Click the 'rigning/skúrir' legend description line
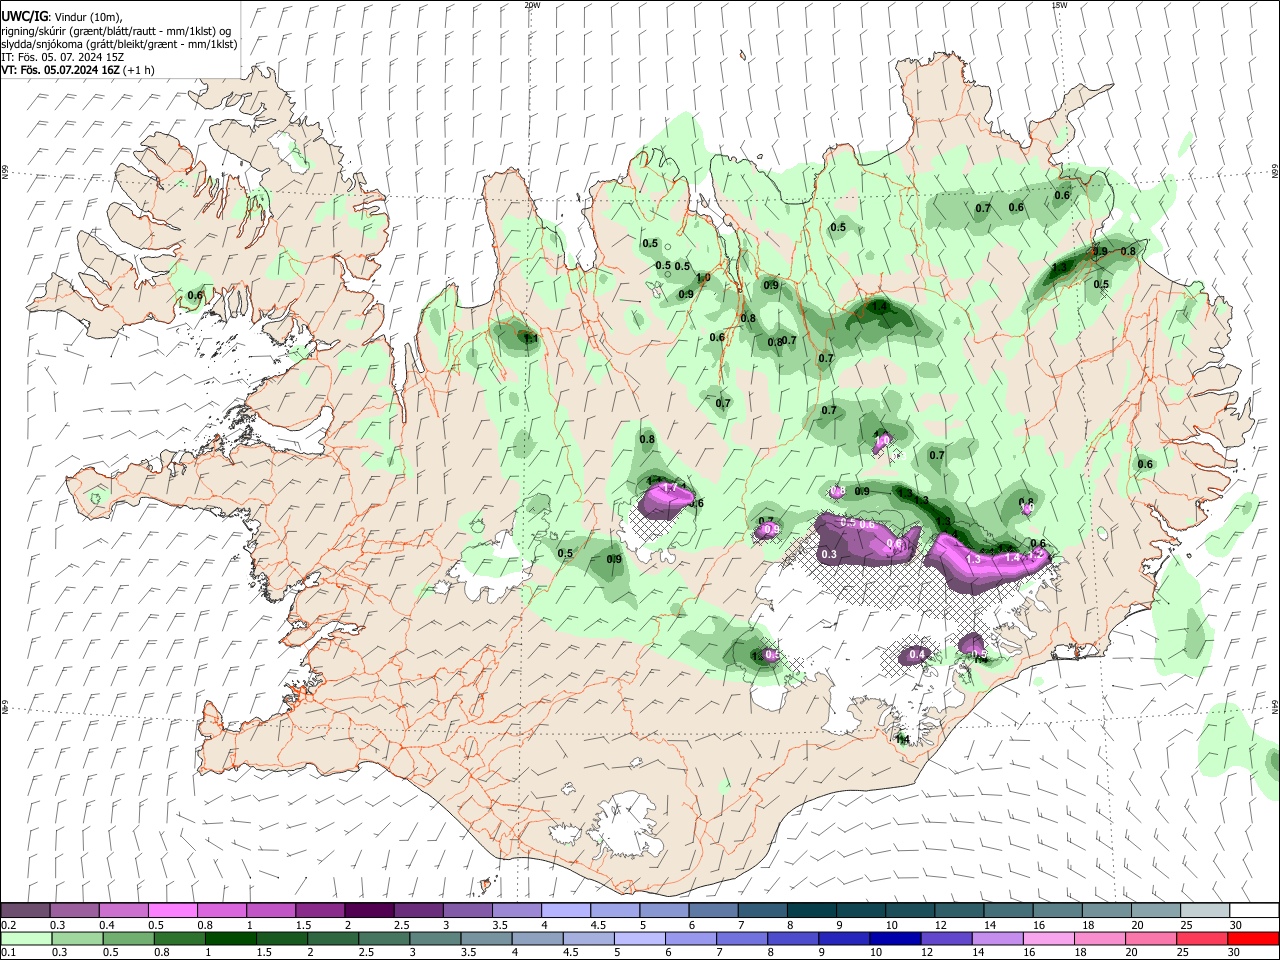 coord(116,31)
